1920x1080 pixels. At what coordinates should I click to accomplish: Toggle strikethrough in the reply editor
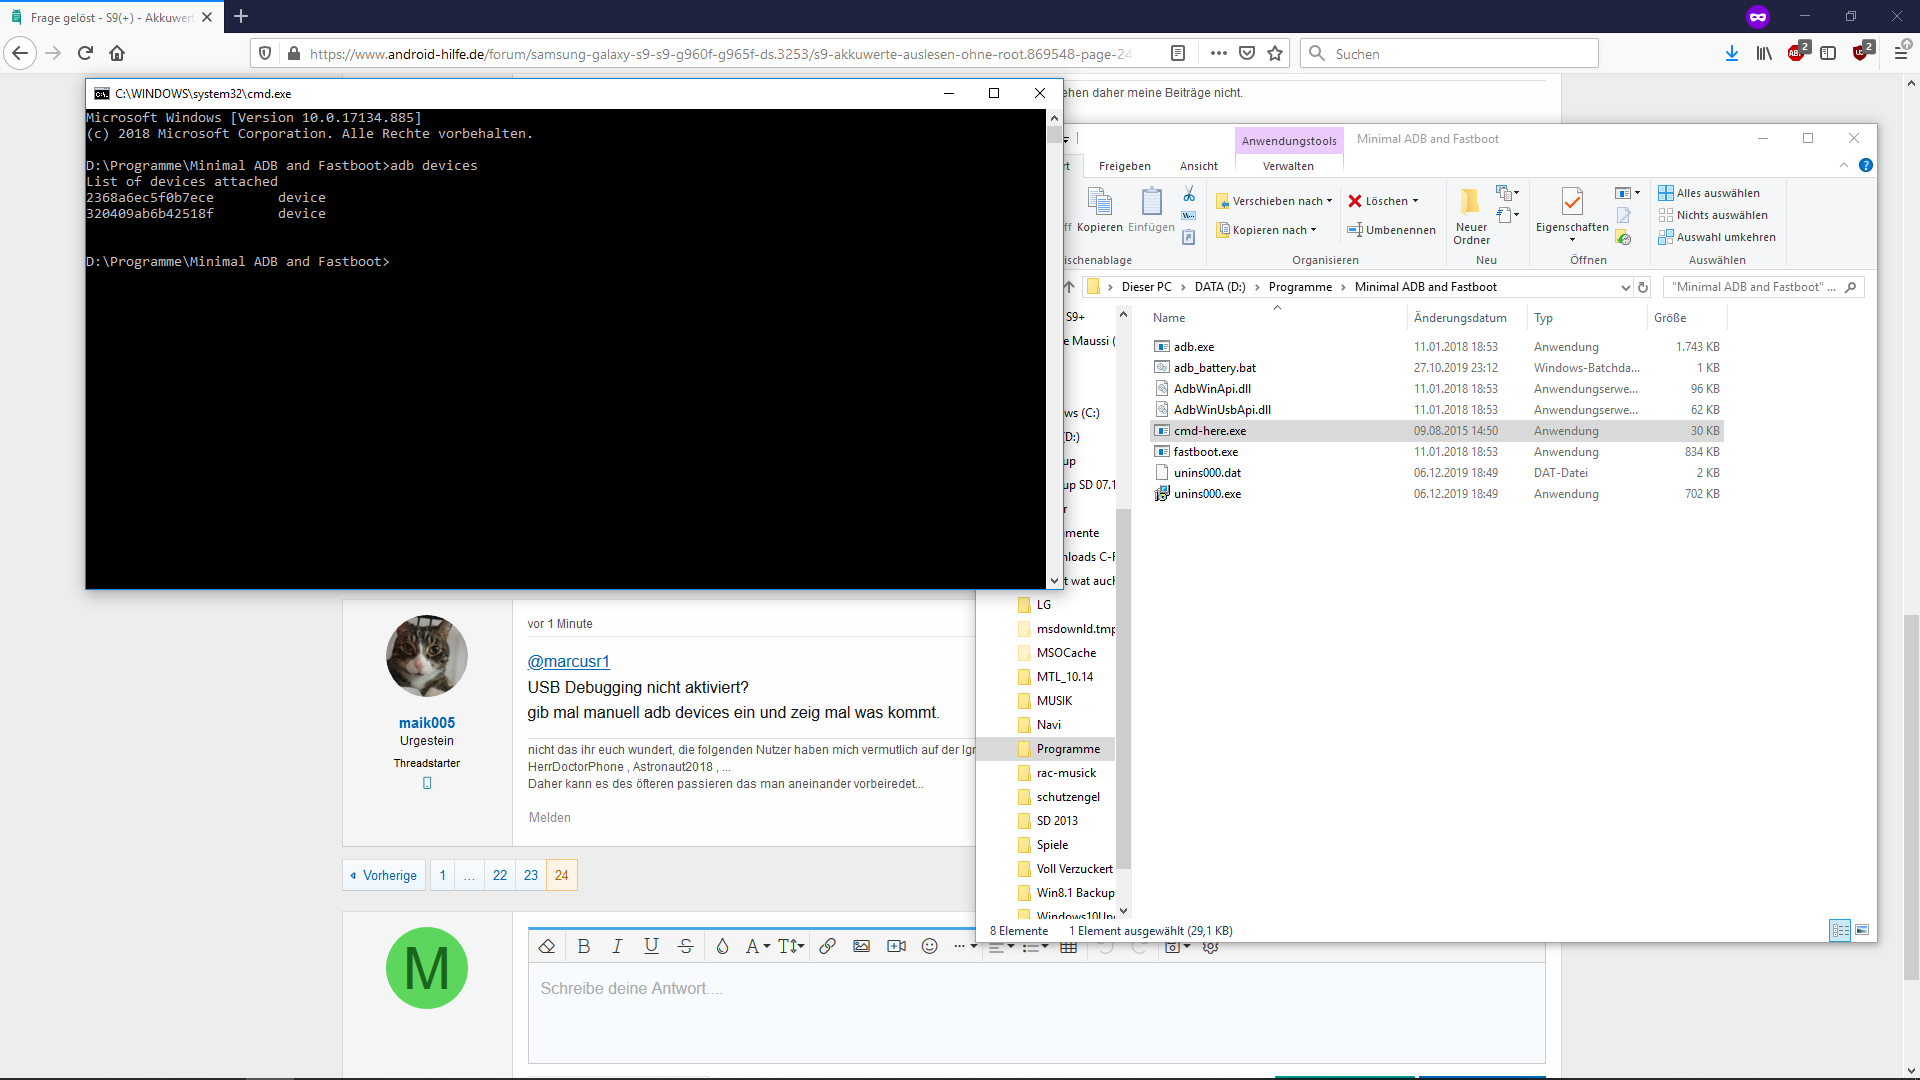pos(685,946)
